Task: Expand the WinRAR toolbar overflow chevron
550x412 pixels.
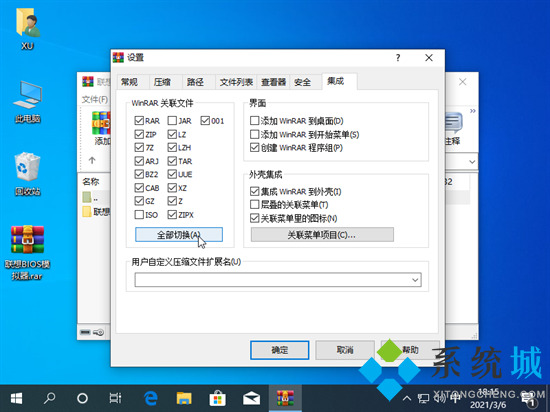Action: [472, 111]
